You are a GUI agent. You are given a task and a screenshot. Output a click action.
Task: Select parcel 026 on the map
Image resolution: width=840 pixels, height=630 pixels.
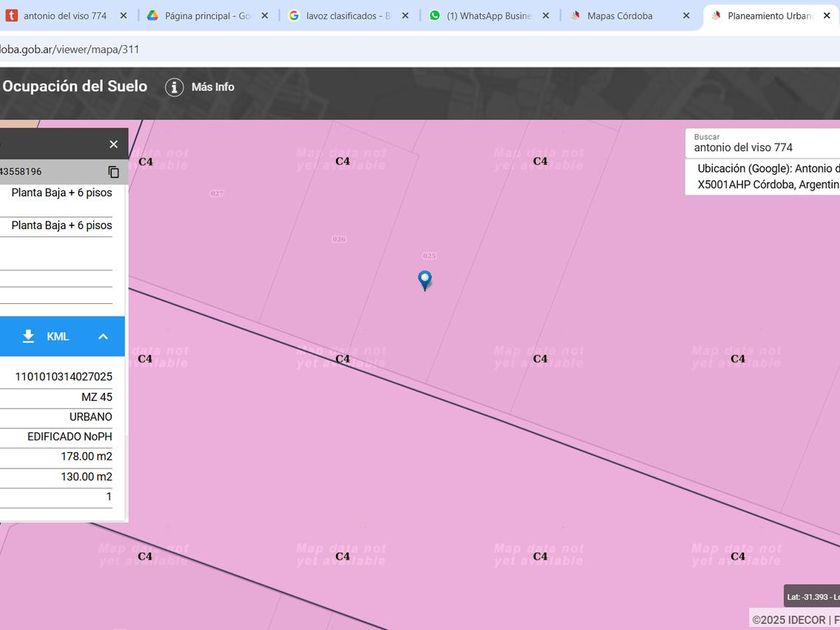(339, 239)
